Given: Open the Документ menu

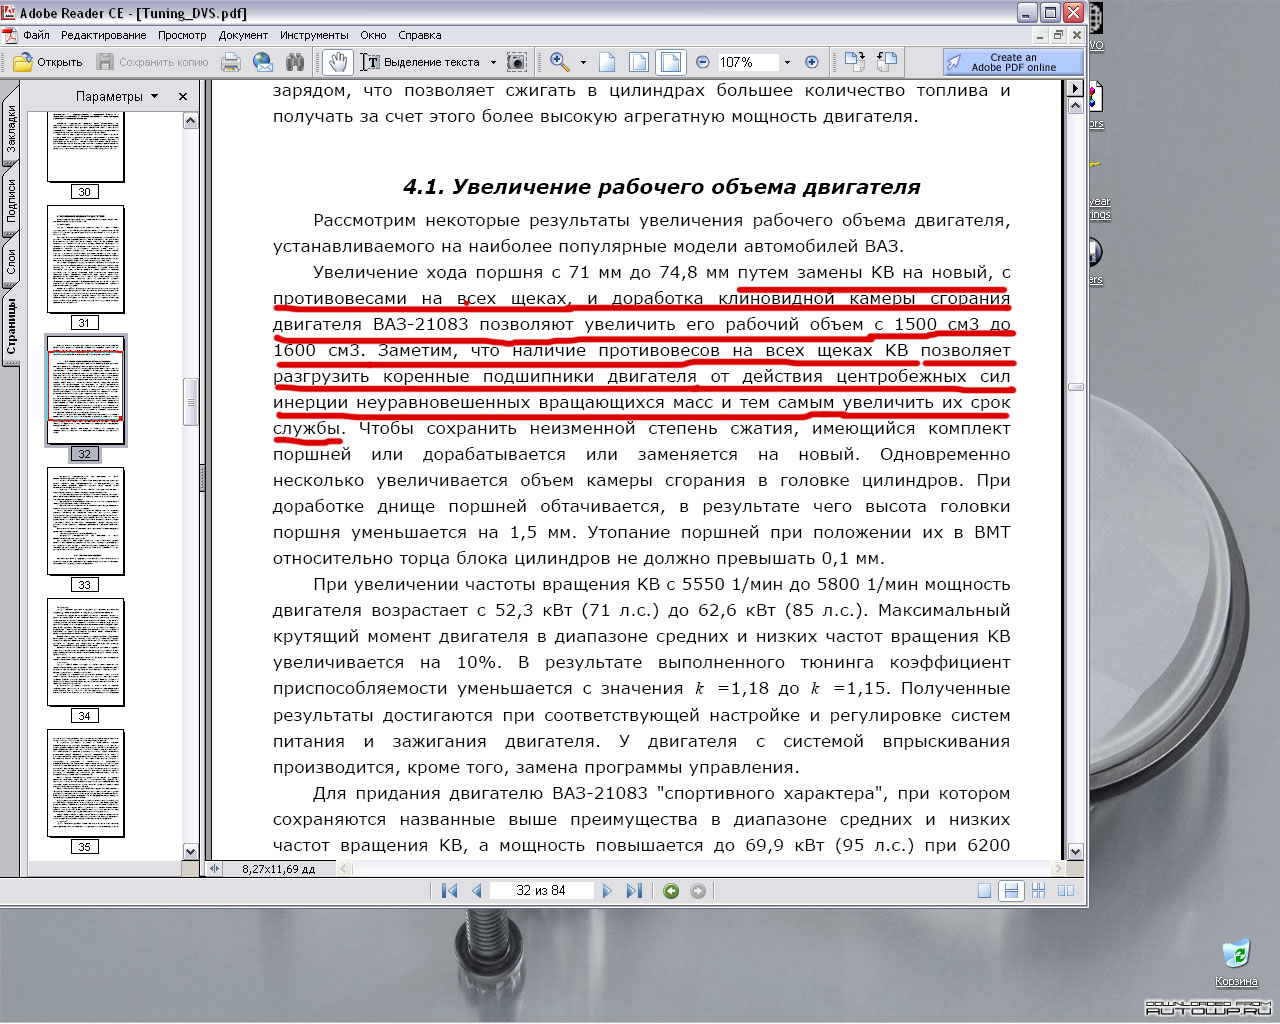Looking at the screenshot, I should pos(243,35).
